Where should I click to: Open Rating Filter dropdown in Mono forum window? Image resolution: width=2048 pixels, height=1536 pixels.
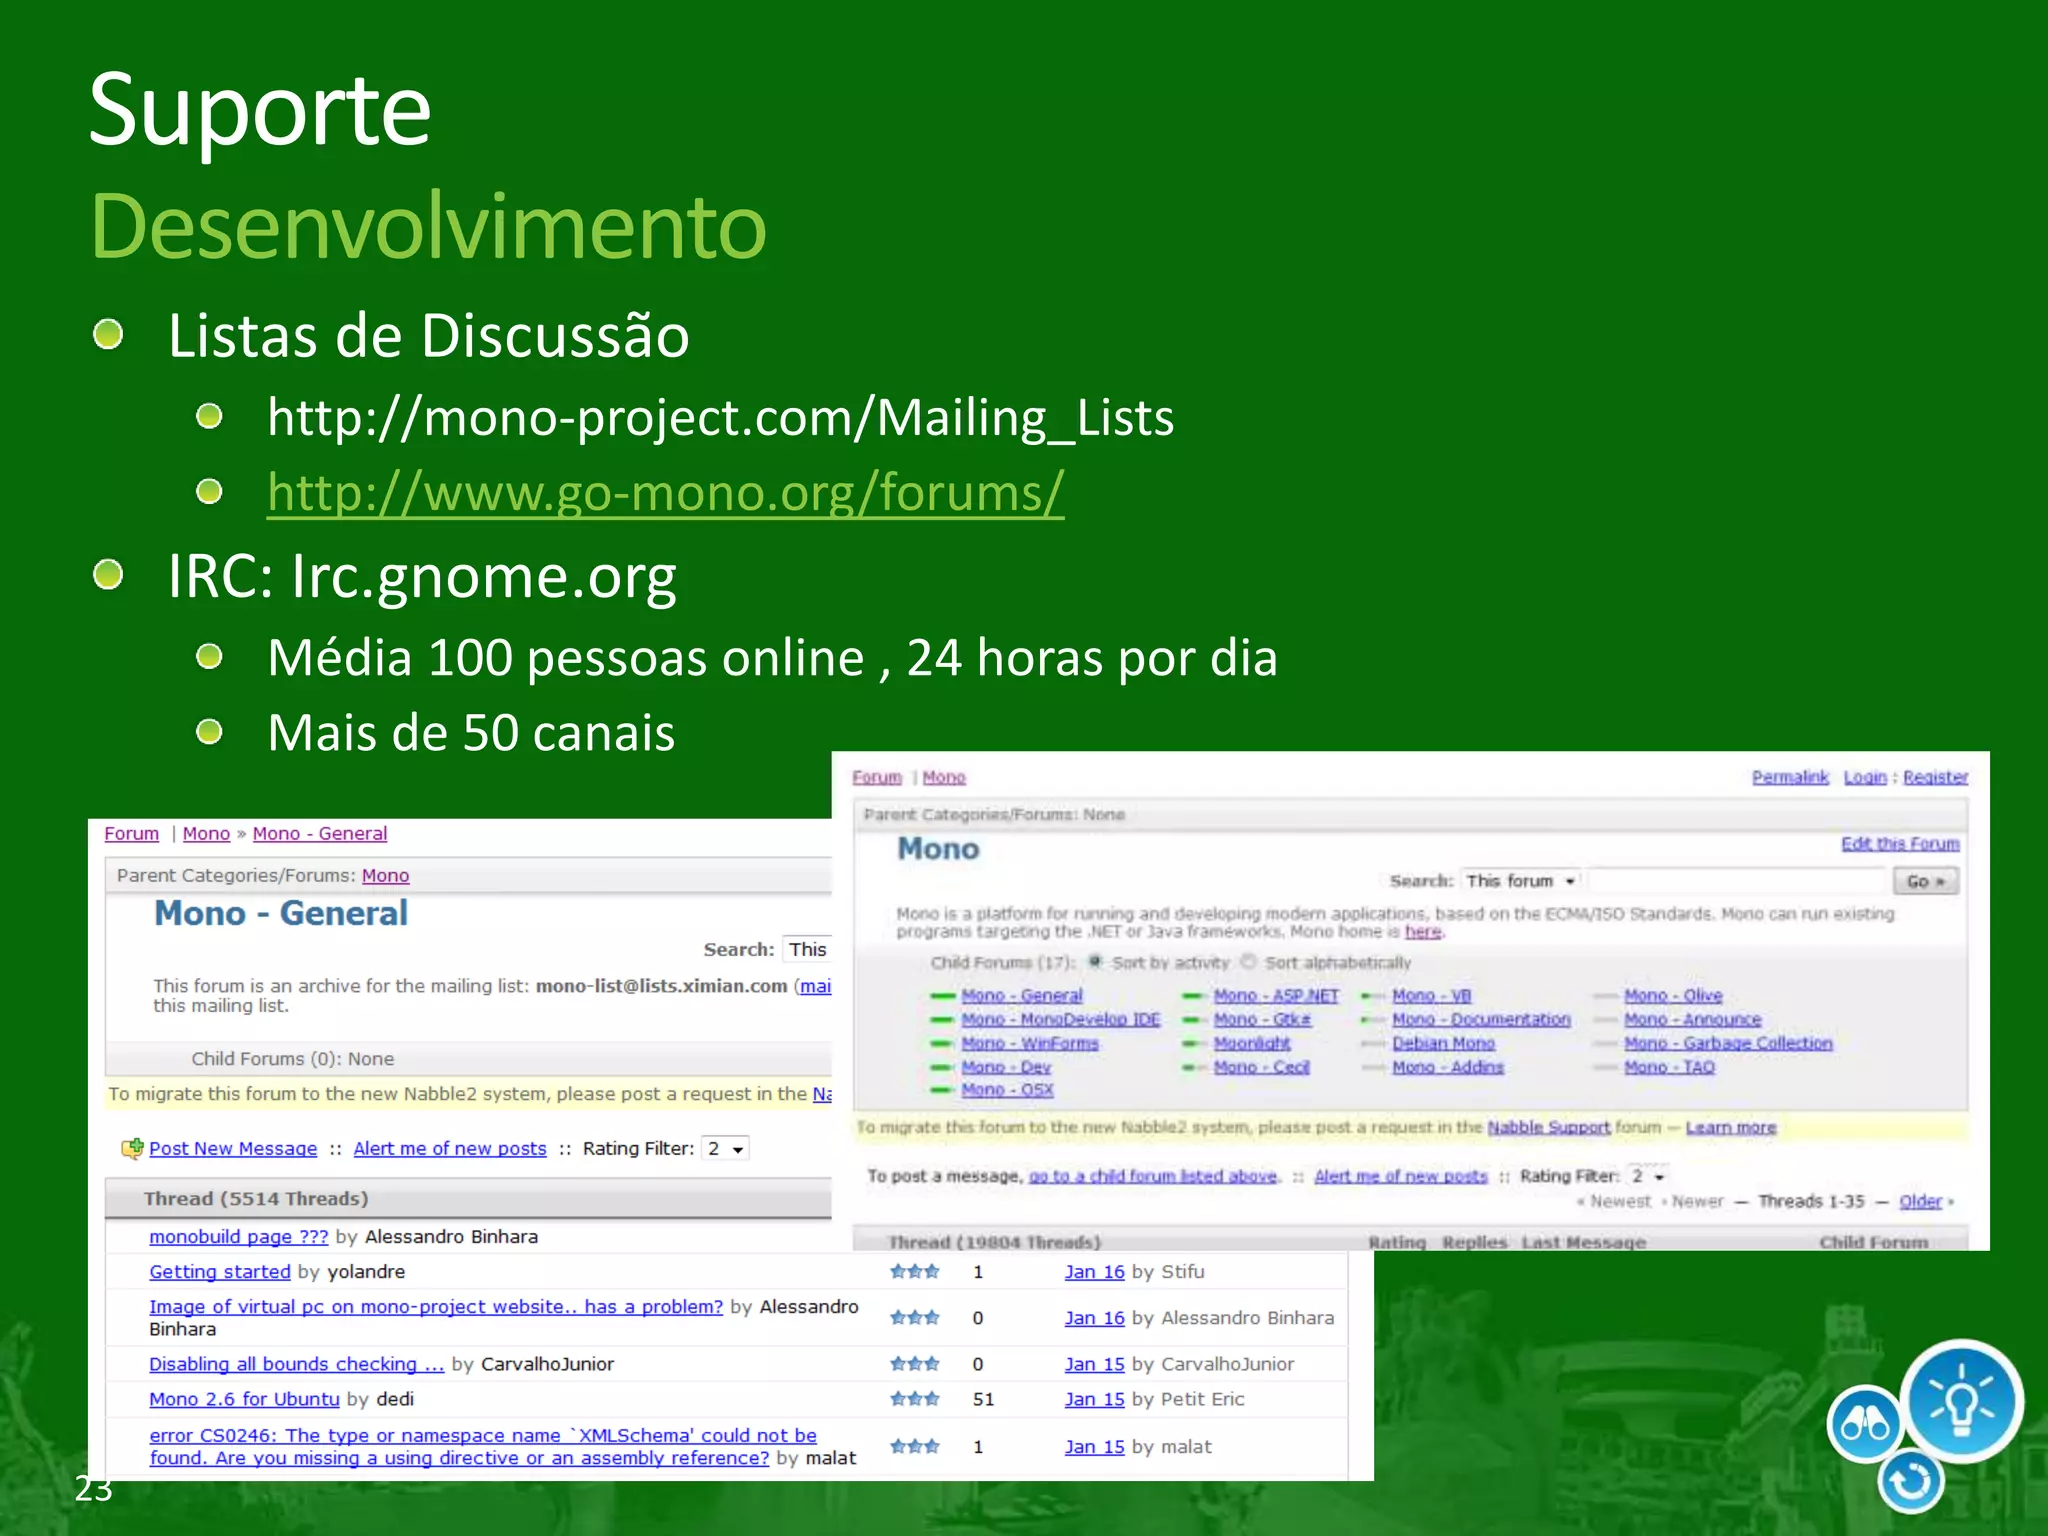pos(1648,1176)
